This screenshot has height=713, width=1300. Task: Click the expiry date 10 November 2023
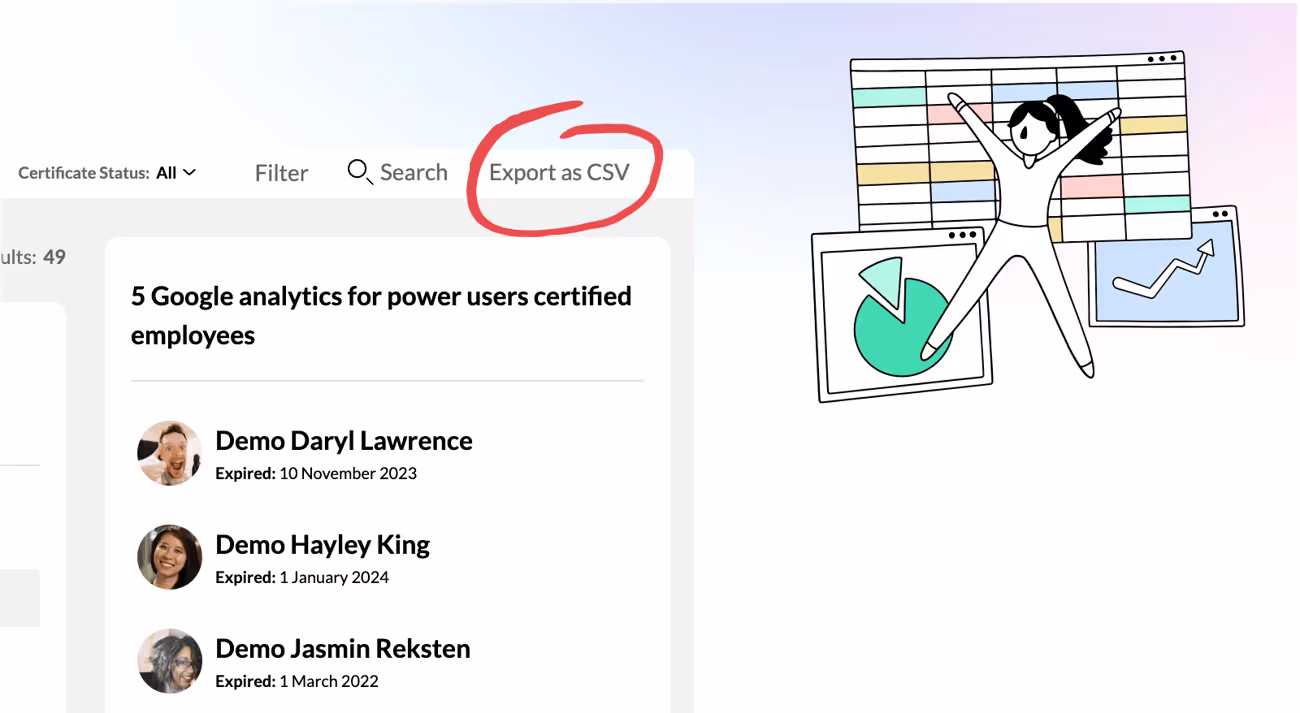point(348,473)
